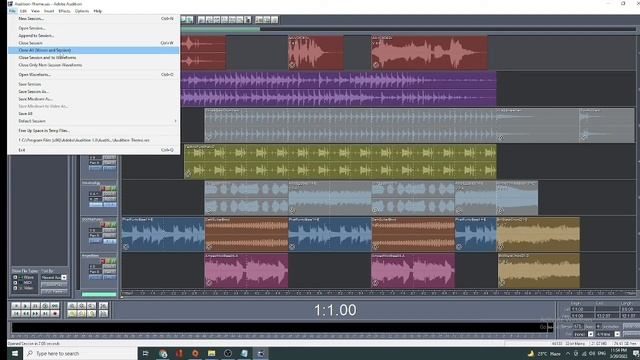Viewport: 640px width, 360px height.
Task: Select Close All (Waves and Session)
Action: click(x=93, y=50)
